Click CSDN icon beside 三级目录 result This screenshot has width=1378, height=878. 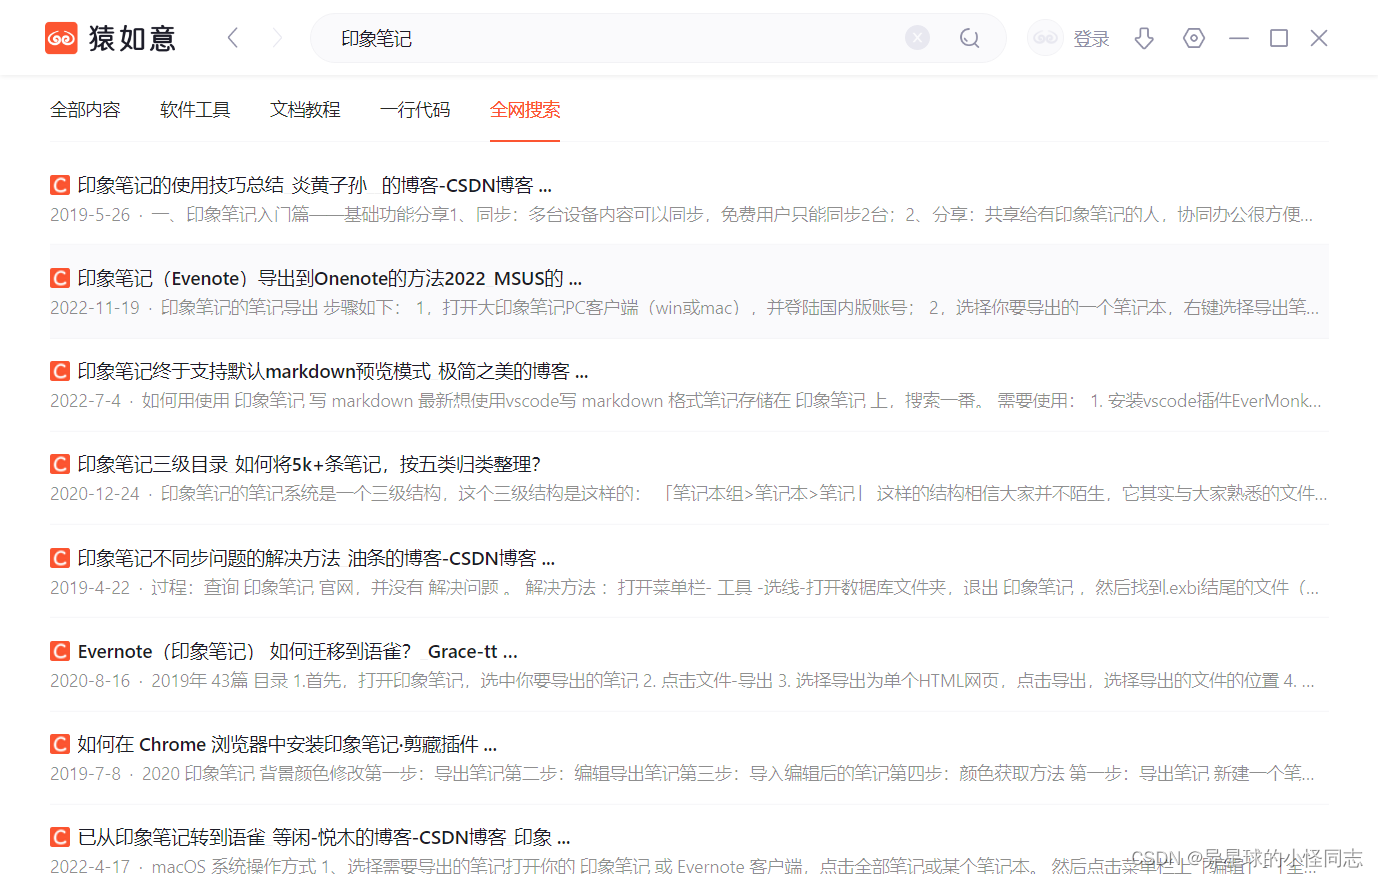click(60, 464)
